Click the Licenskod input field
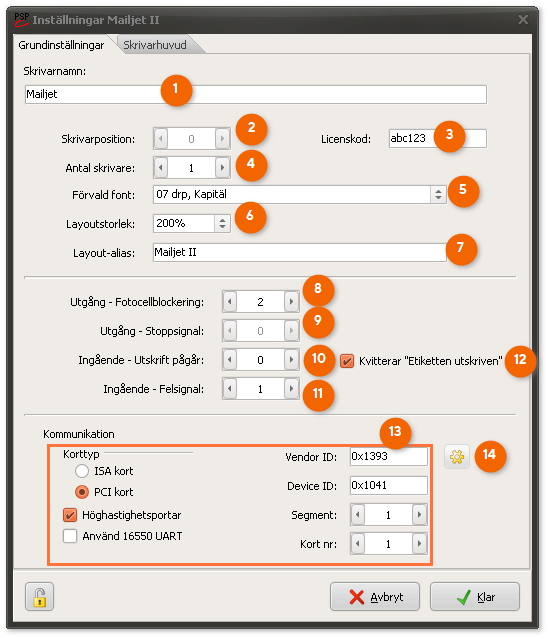Viewport: 549px width, 639px height. (438, 139)
